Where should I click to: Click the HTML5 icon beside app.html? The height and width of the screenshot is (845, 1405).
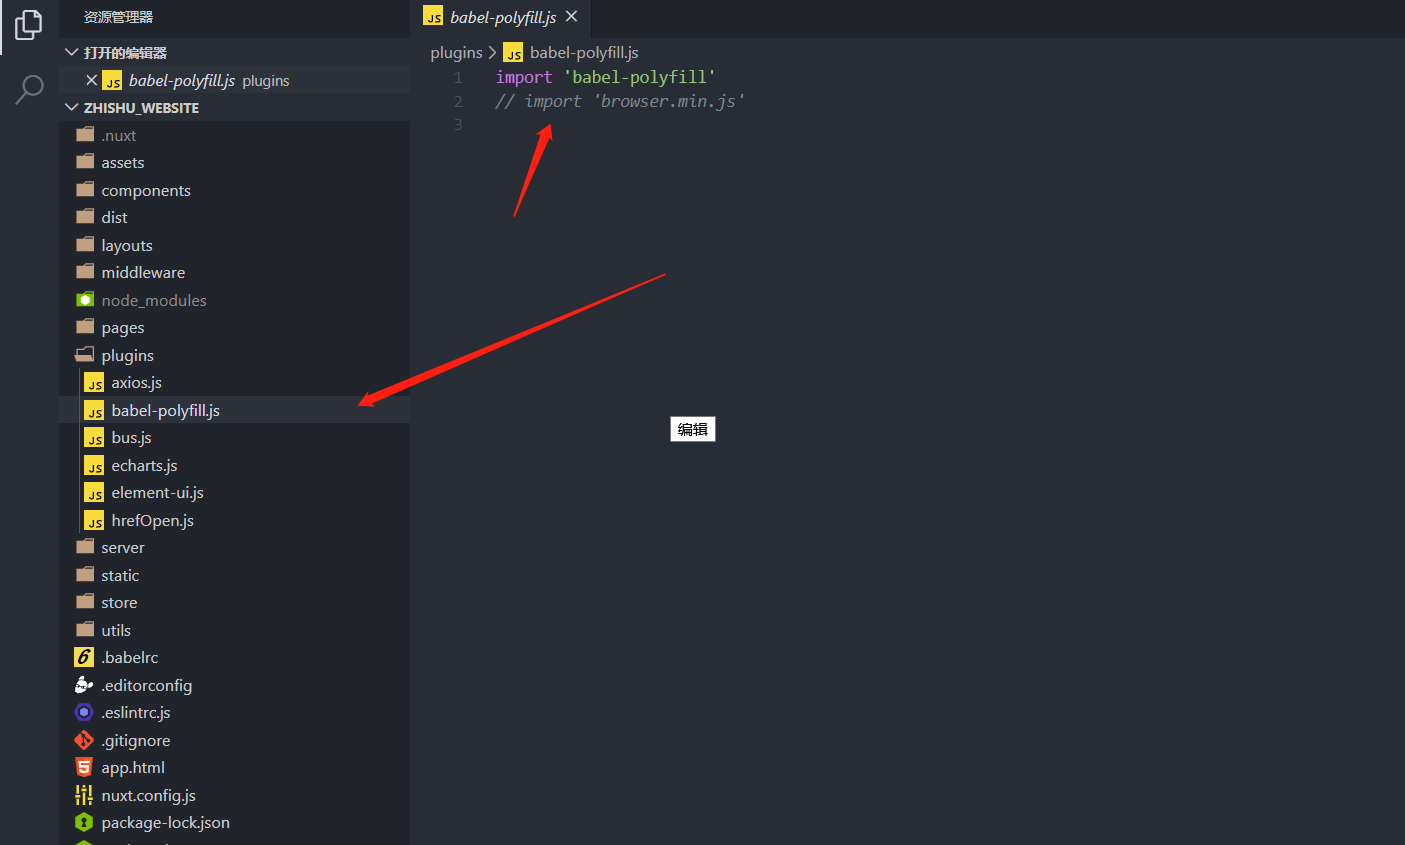coord(84,767)
